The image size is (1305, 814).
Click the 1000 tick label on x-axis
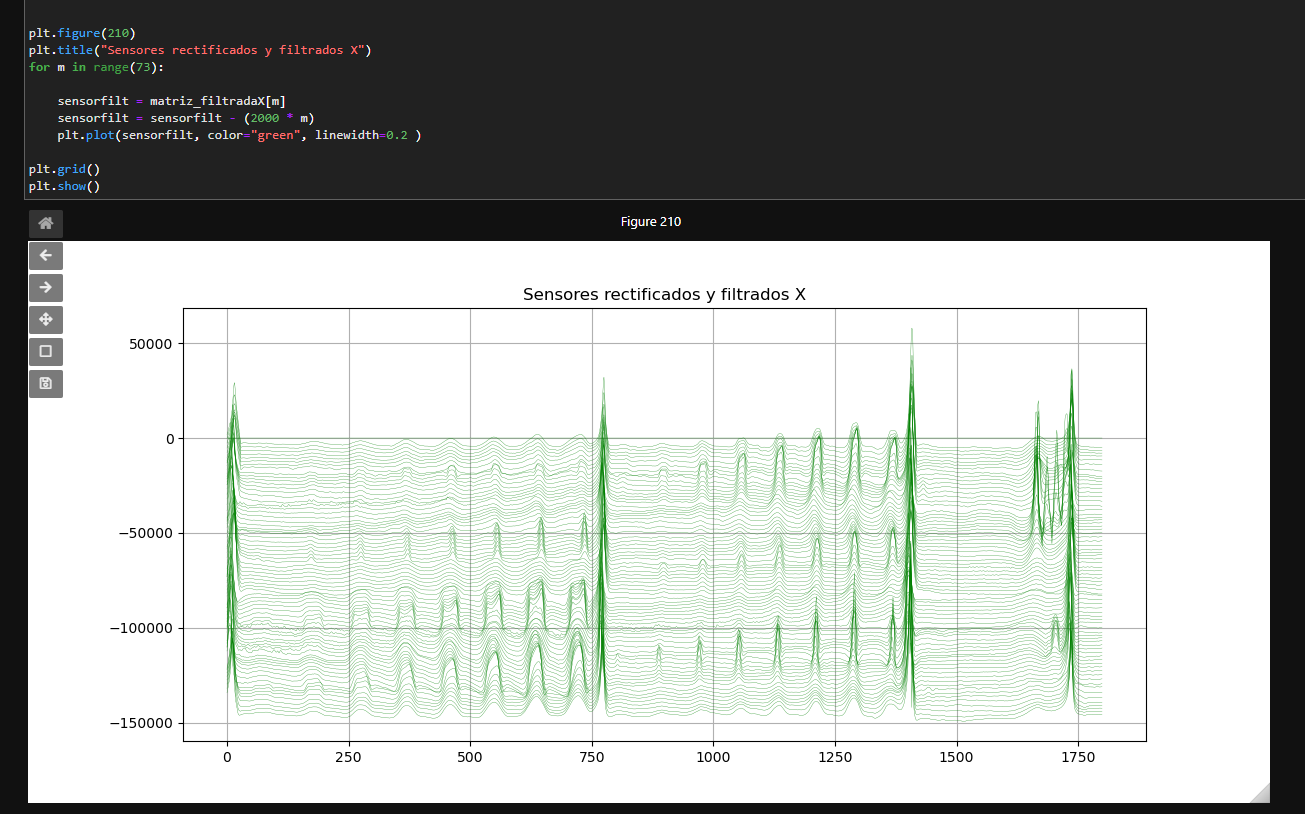coord(714,758)
